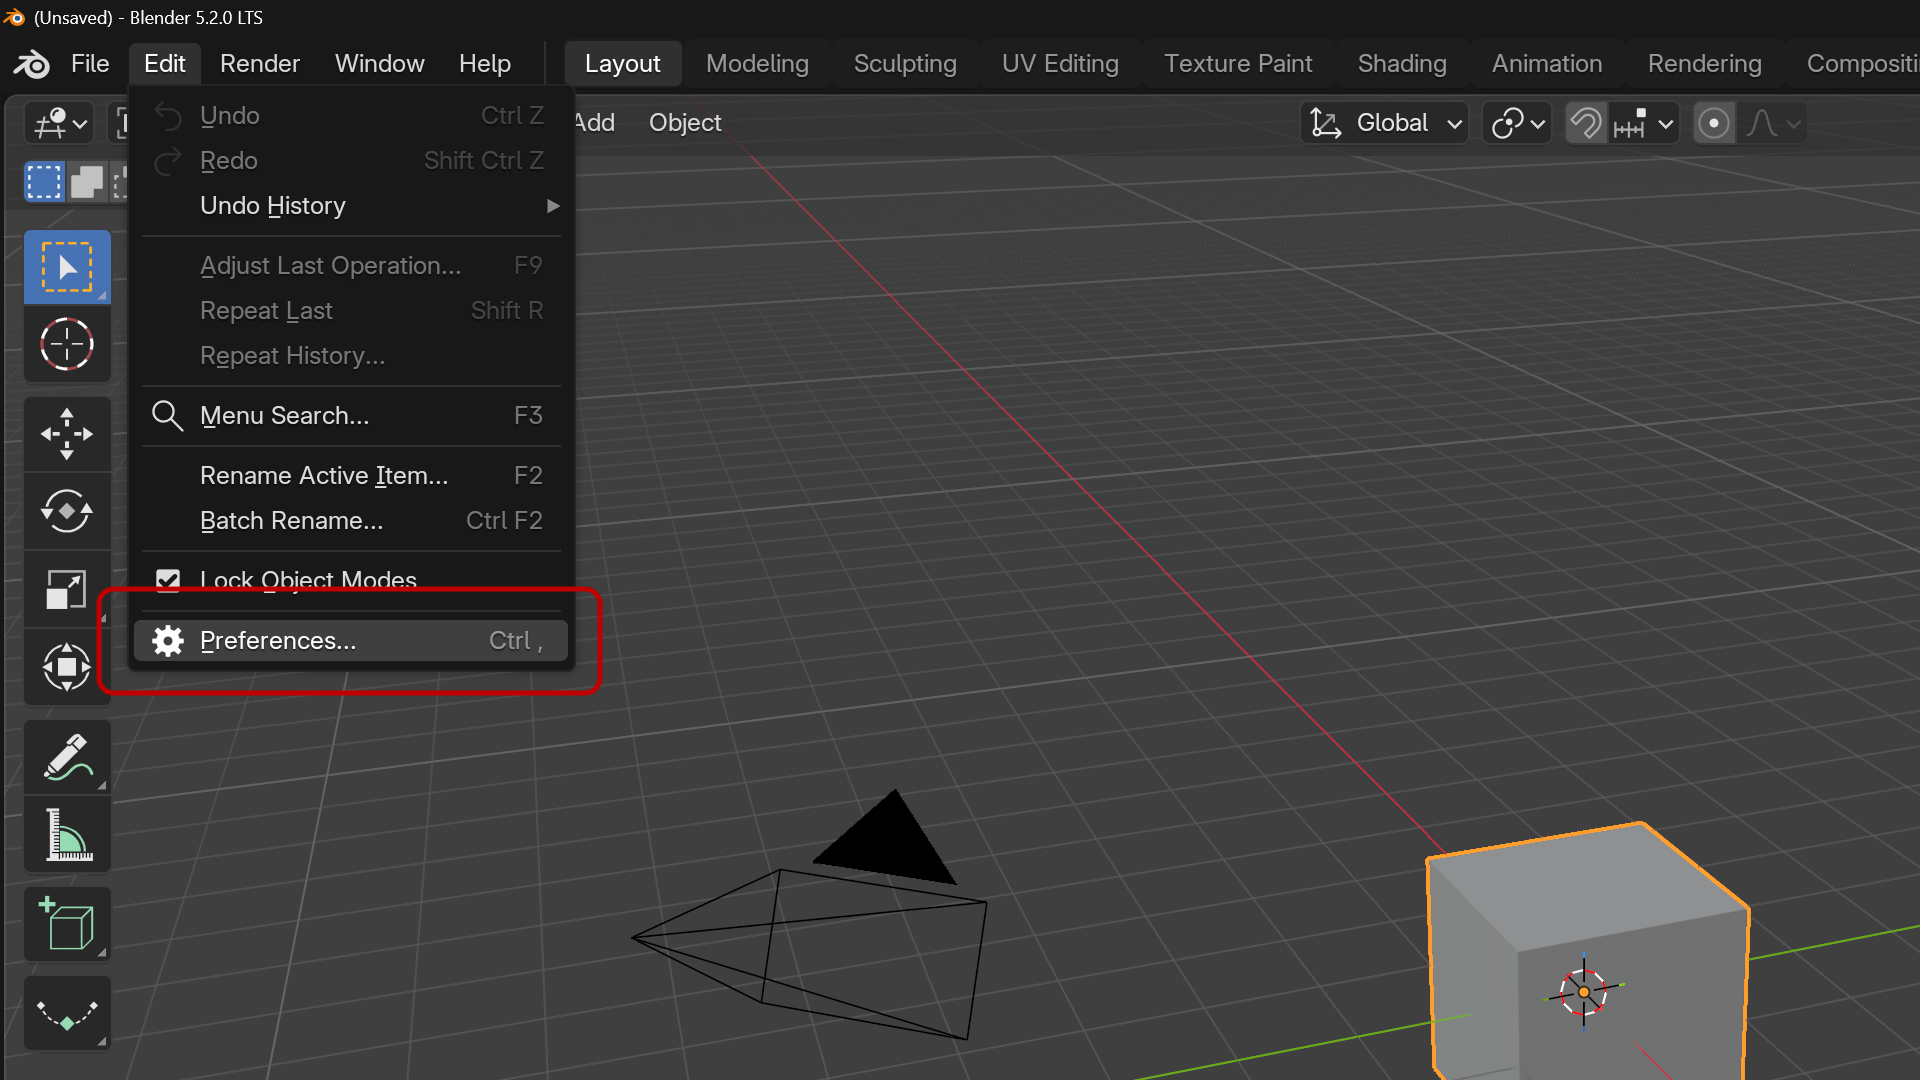Open the Pivot Point dropdown
Image resolution: width=1920 pixels, height=1080 pixels.
point(1517,123)
